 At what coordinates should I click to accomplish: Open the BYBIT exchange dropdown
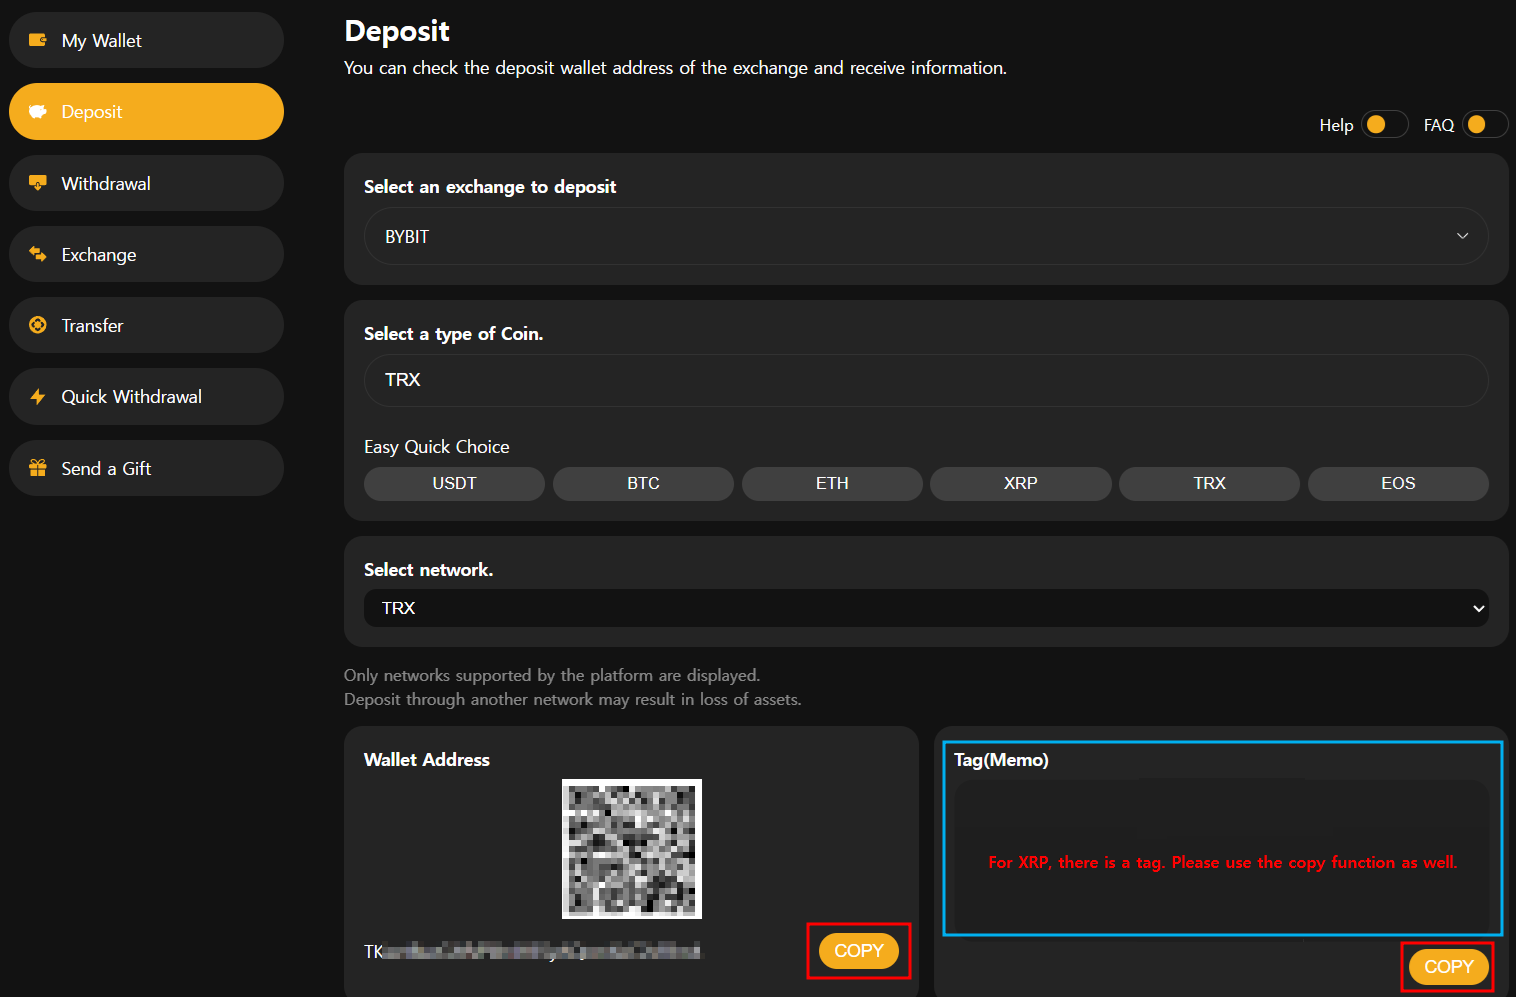(925, 236)
